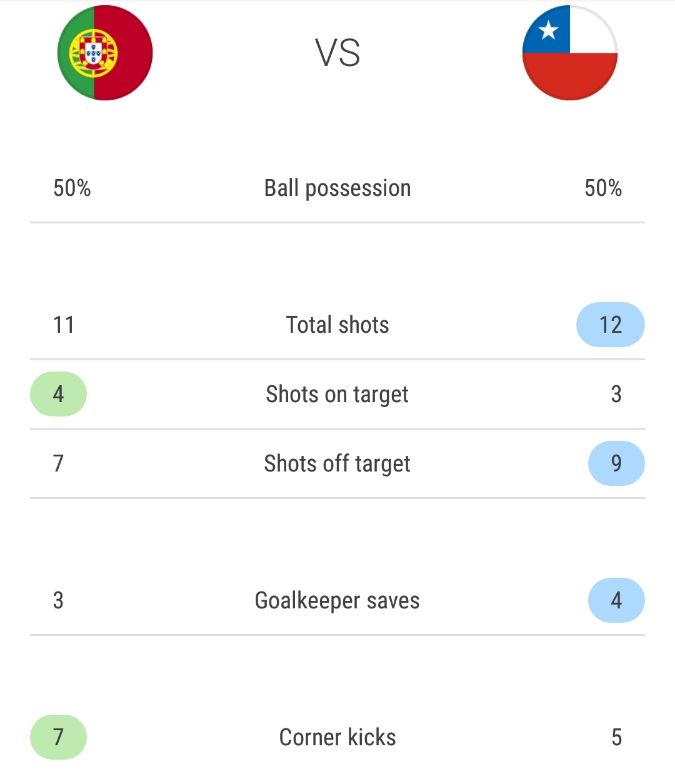Select the Ball possession label

[x=337, y=188]
